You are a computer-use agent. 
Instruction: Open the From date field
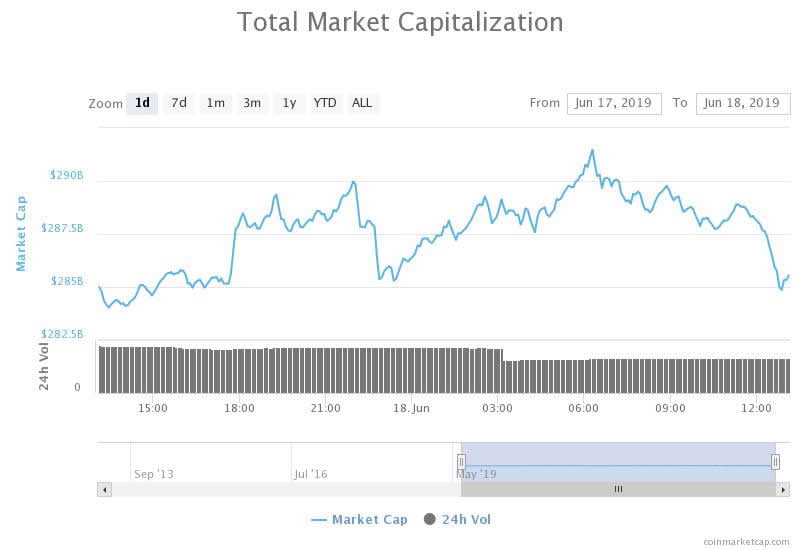pos(614,103)
